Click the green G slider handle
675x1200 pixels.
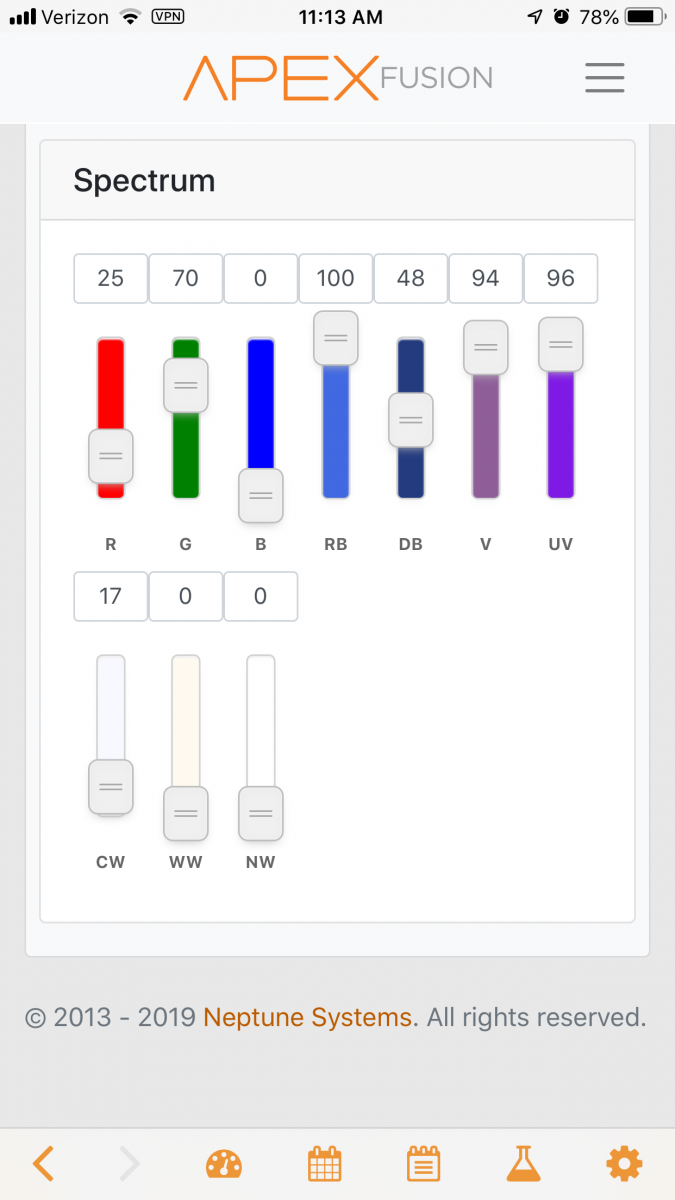(186, 385)
